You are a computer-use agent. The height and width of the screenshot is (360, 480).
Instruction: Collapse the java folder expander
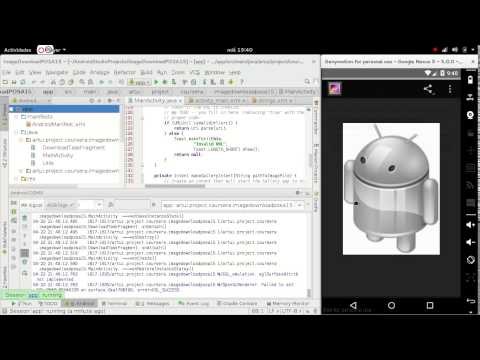(x=16, y=132)
